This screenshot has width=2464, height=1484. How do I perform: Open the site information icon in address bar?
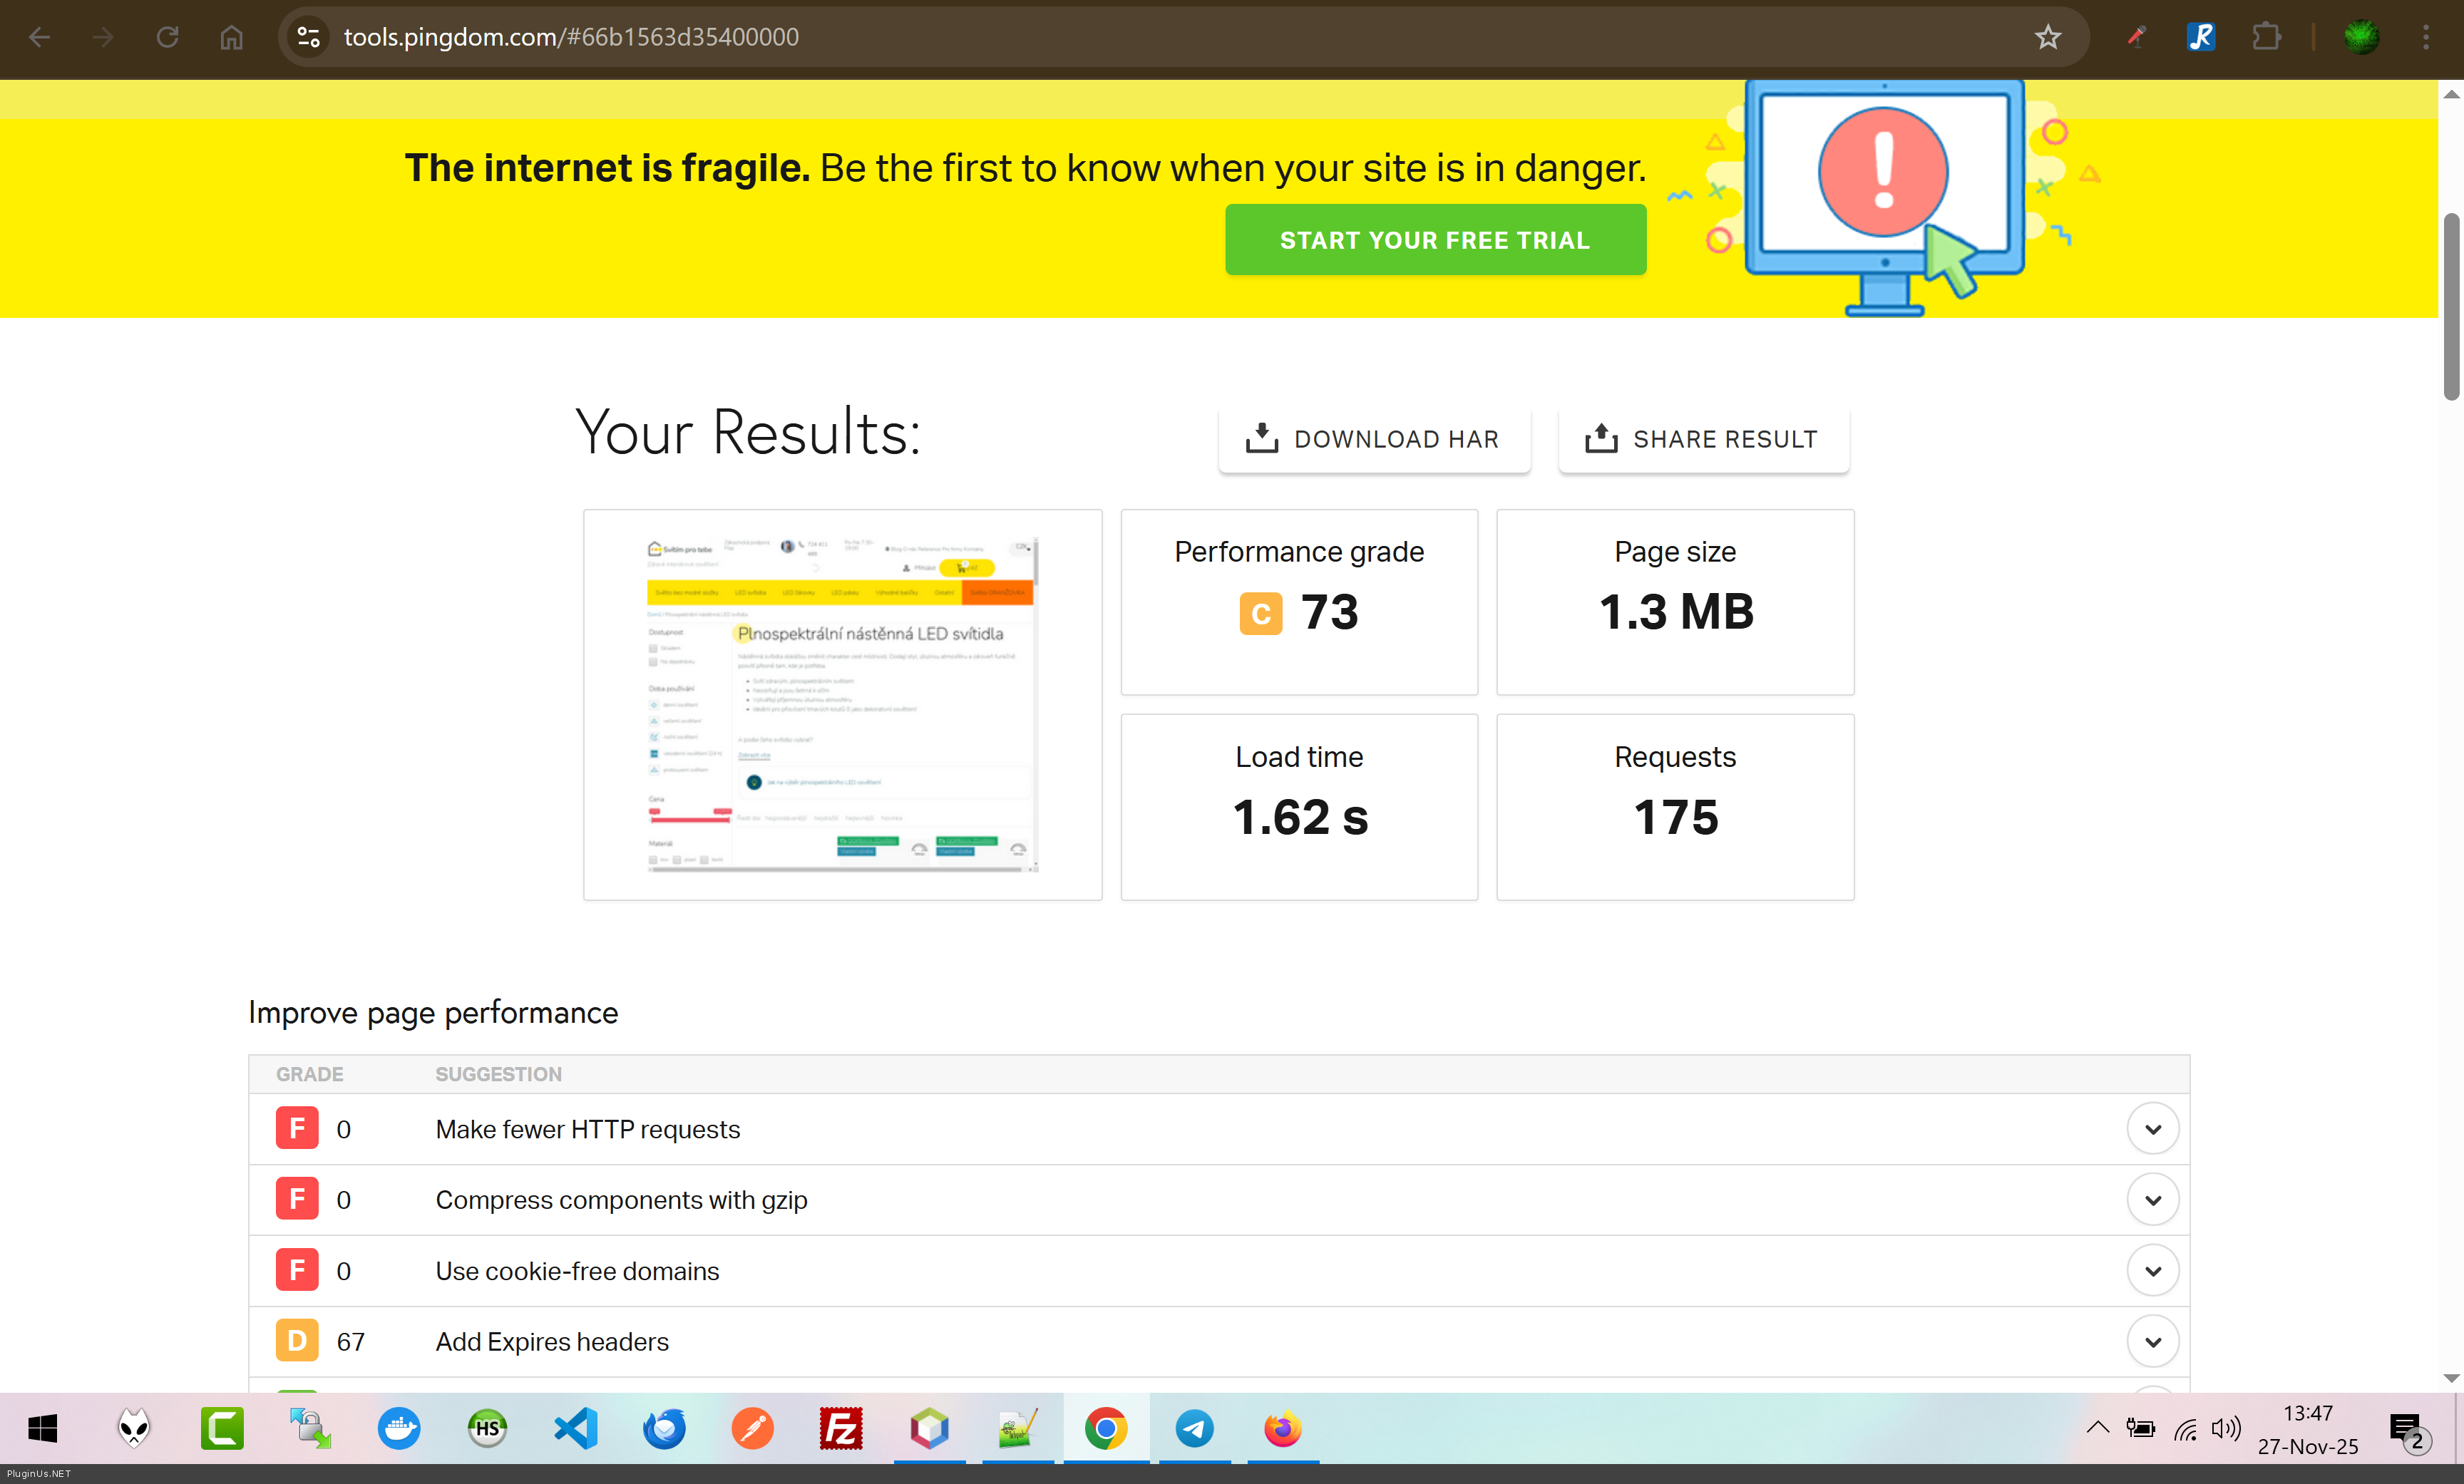click(x=309, y=37)
